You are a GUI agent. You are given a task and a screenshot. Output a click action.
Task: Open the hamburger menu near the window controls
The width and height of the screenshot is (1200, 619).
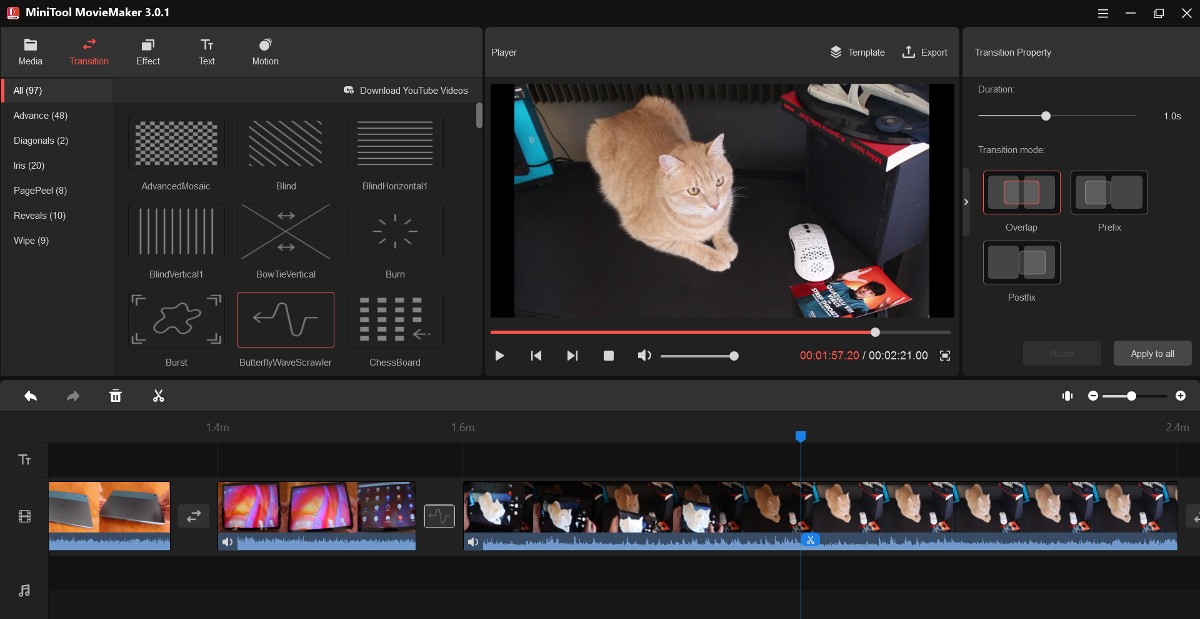(1103, 13)
